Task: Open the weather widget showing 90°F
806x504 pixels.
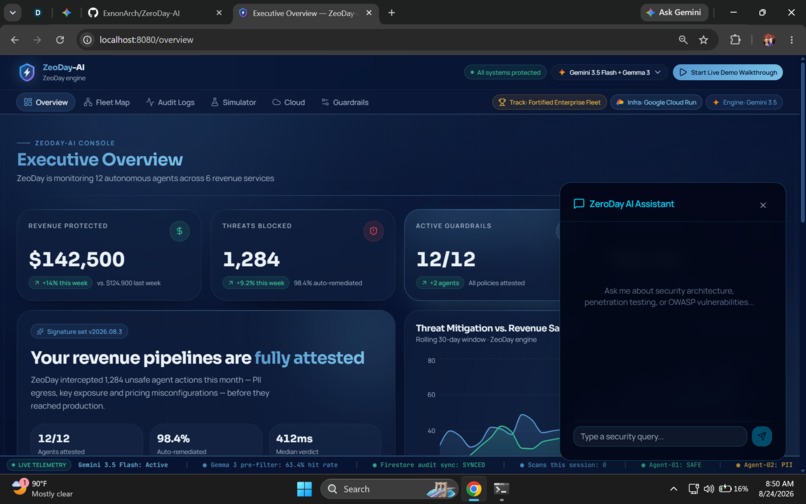Action: coord(42,489)
